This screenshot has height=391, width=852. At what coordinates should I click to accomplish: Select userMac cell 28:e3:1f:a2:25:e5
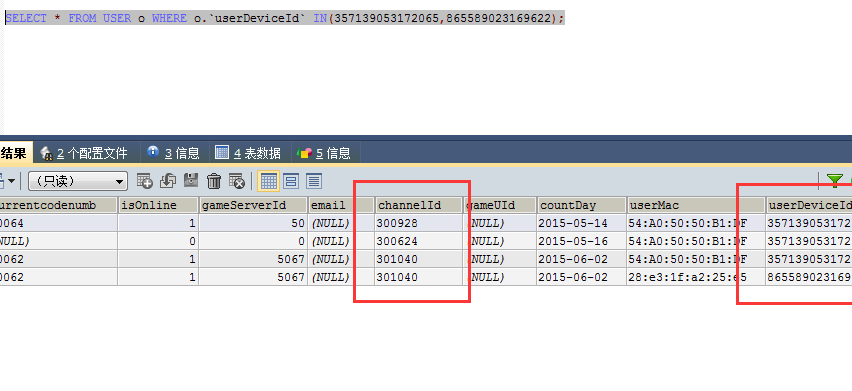point(696,277)
